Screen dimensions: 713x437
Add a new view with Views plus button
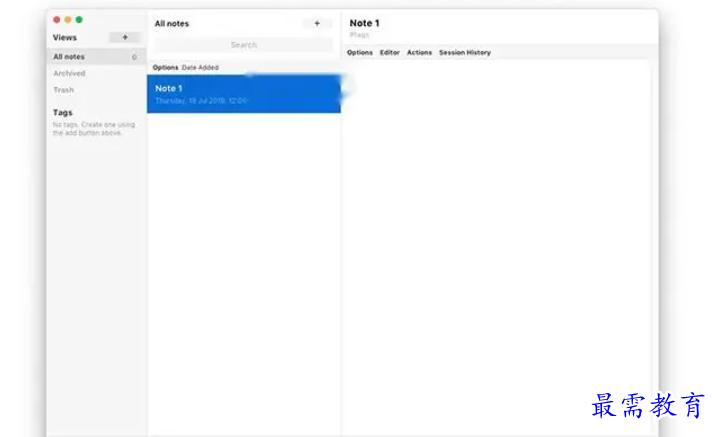click(125, 37)
